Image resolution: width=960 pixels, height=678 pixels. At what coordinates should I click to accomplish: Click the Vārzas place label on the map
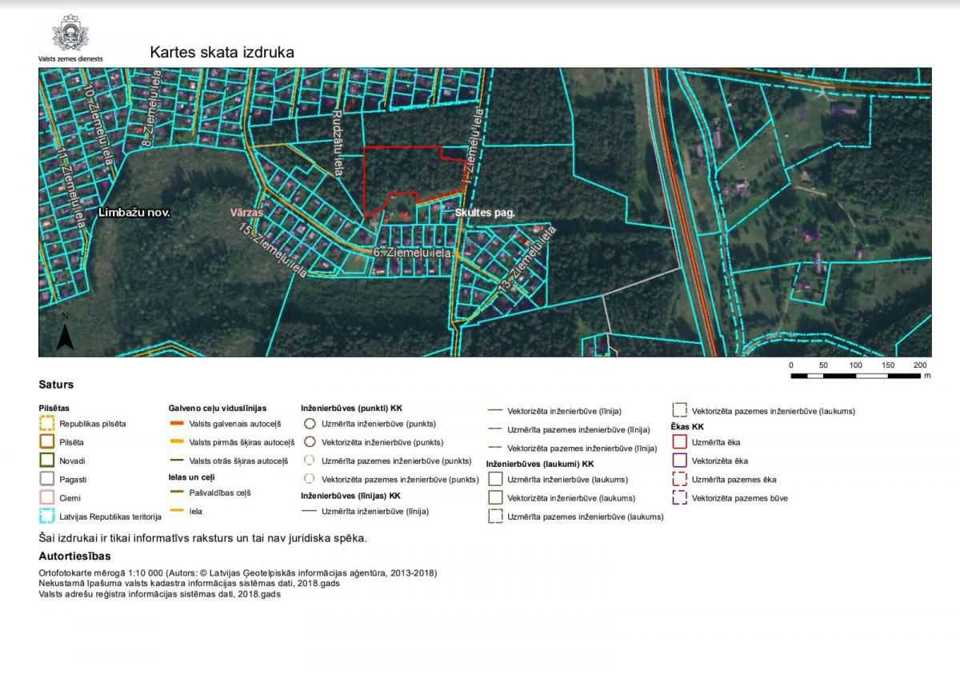tap(246, 213)
